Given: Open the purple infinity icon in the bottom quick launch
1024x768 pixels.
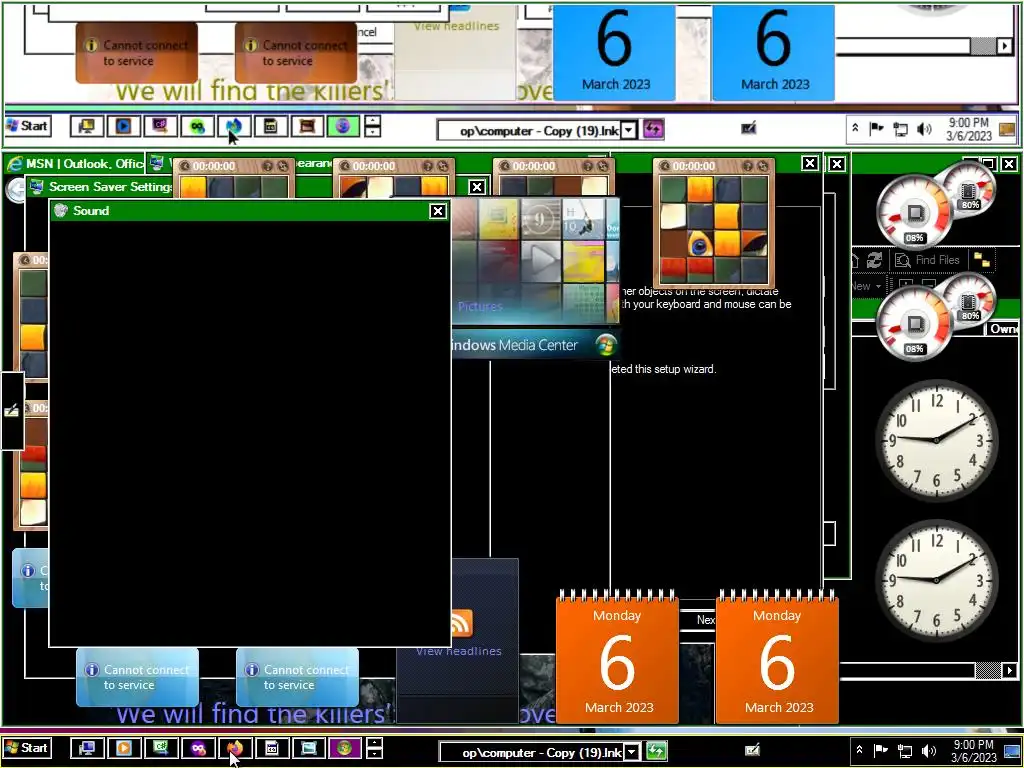Looking at the screenshot, I should coord(199,748).
